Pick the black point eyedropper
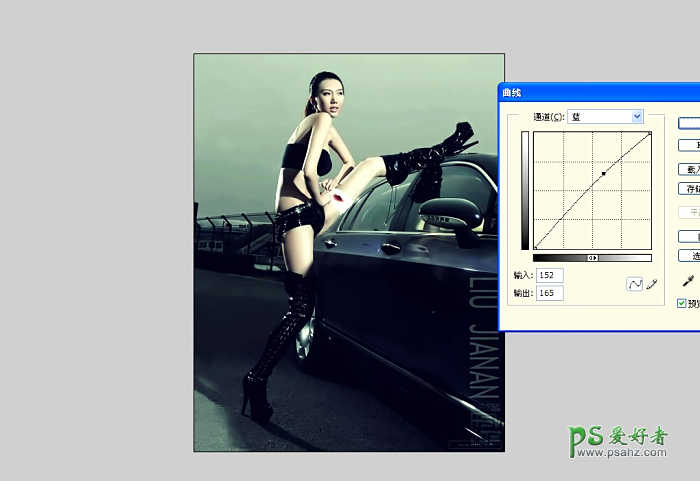700x481 pixels. [x=689, y=283]
